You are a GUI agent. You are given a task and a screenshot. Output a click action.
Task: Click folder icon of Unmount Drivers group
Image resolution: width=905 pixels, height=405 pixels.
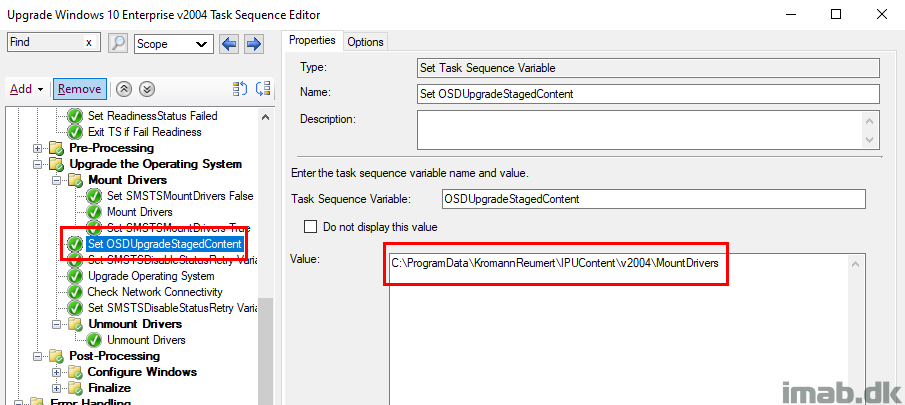tap(76, 324)
